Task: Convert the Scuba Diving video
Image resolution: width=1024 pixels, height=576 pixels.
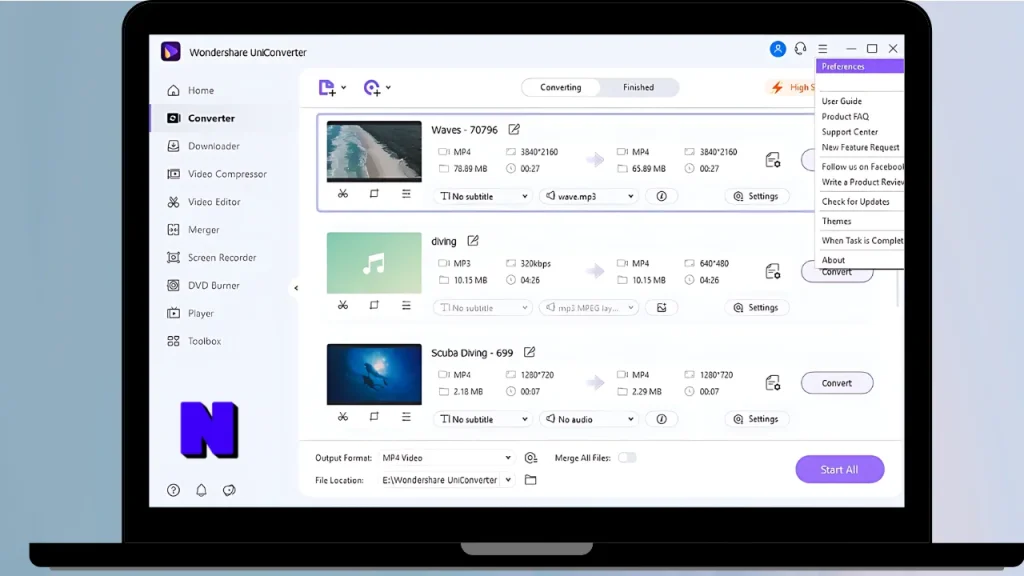Action: [x=837, y=383]
